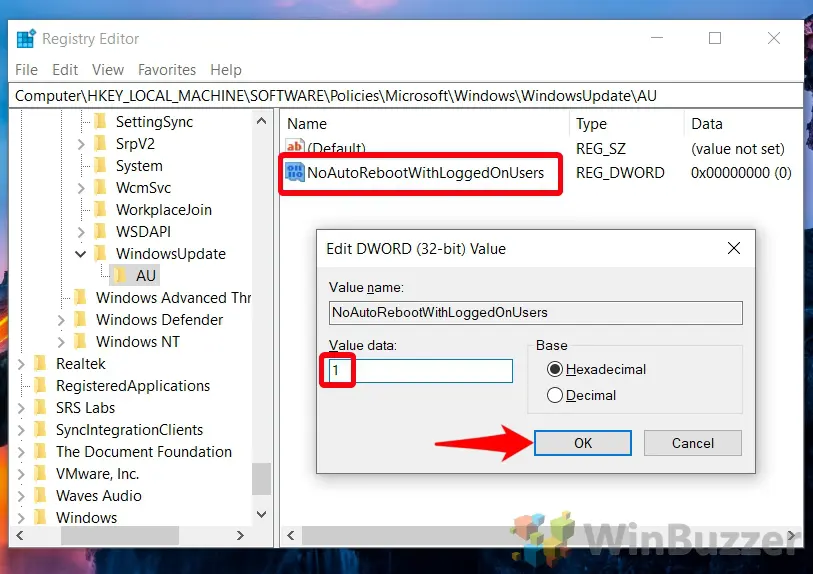The height and width of the screenshot is (574, 813).
Task: Click the tree pane scroll up arrow
Action: (261, 121)
